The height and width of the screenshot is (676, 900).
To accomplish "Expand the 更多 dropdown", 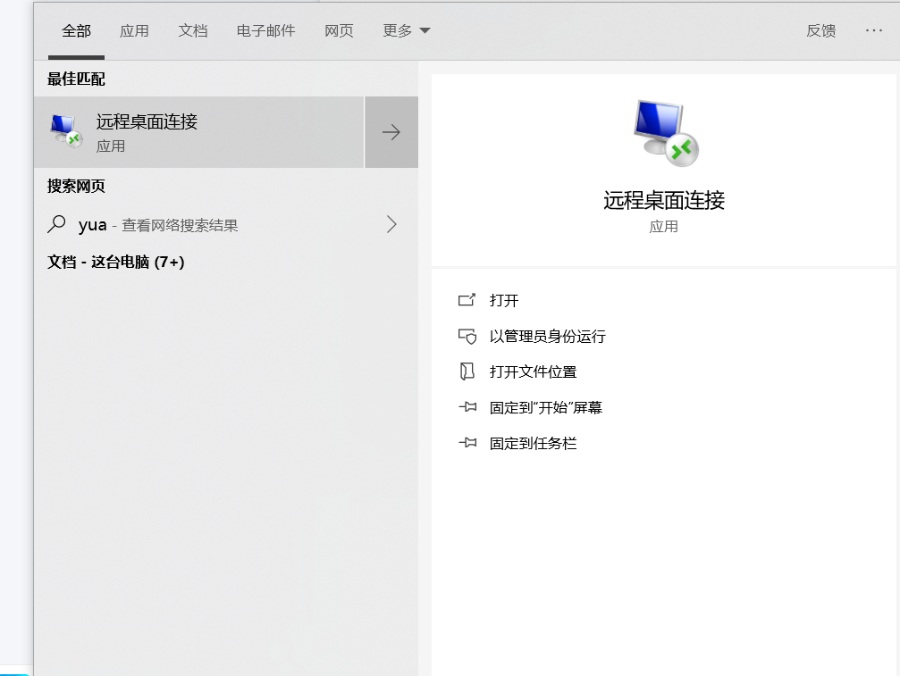I will [x=405, y=30].
